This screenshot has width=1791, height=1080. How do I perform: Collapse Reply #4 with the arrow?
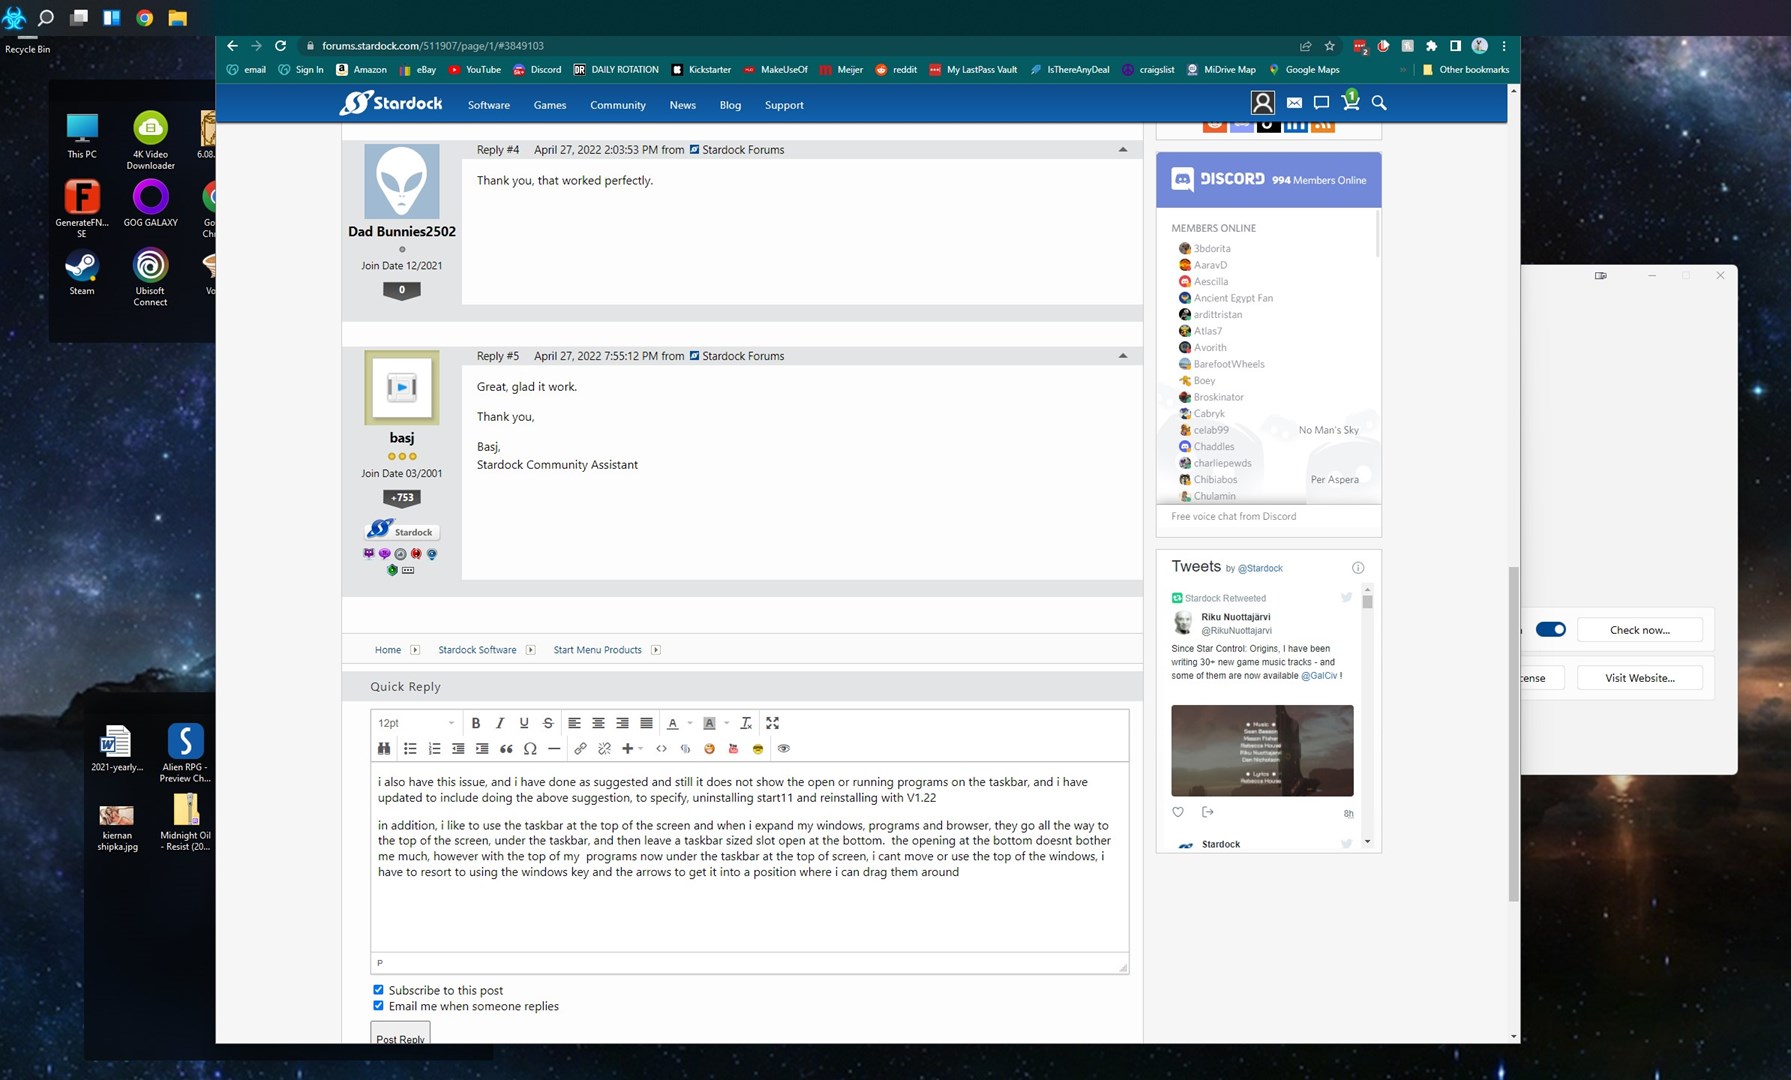tap(1123, 149)
